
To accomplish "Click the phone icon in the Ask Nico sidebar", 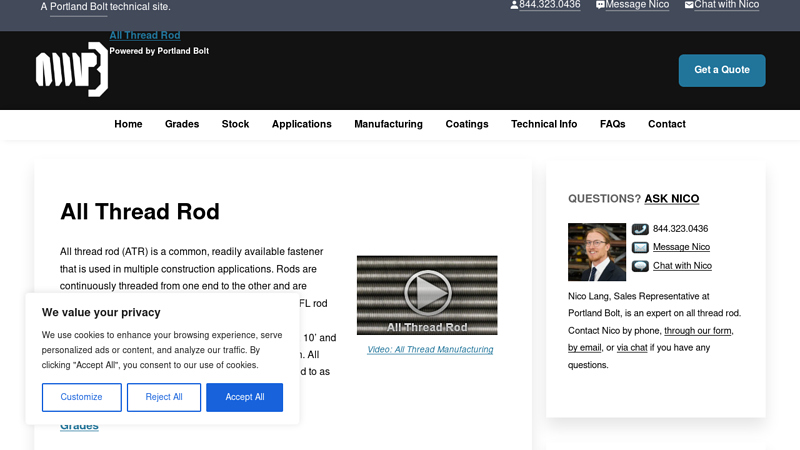I will coord(640,229).
